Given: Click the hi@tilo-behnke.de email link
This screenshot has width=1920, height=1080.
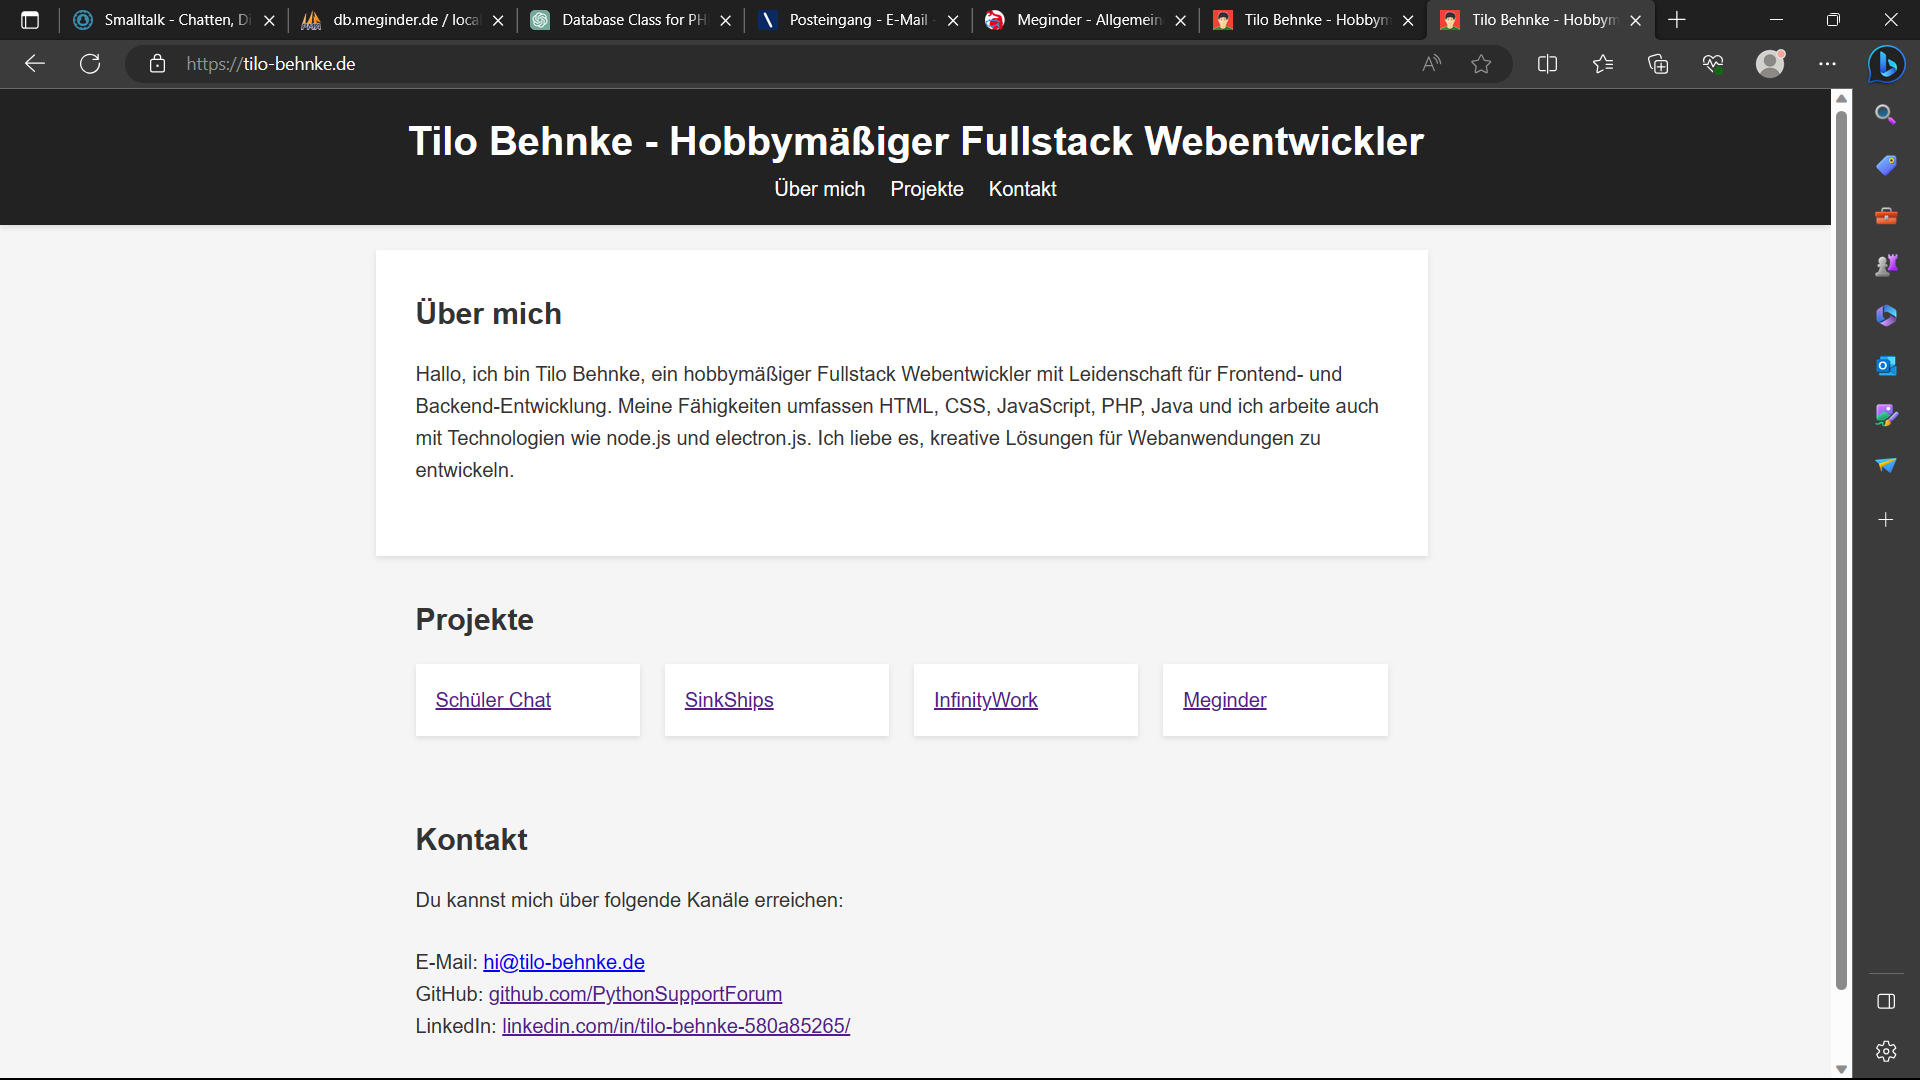Looking at the screenshot, I should [564, 962].
